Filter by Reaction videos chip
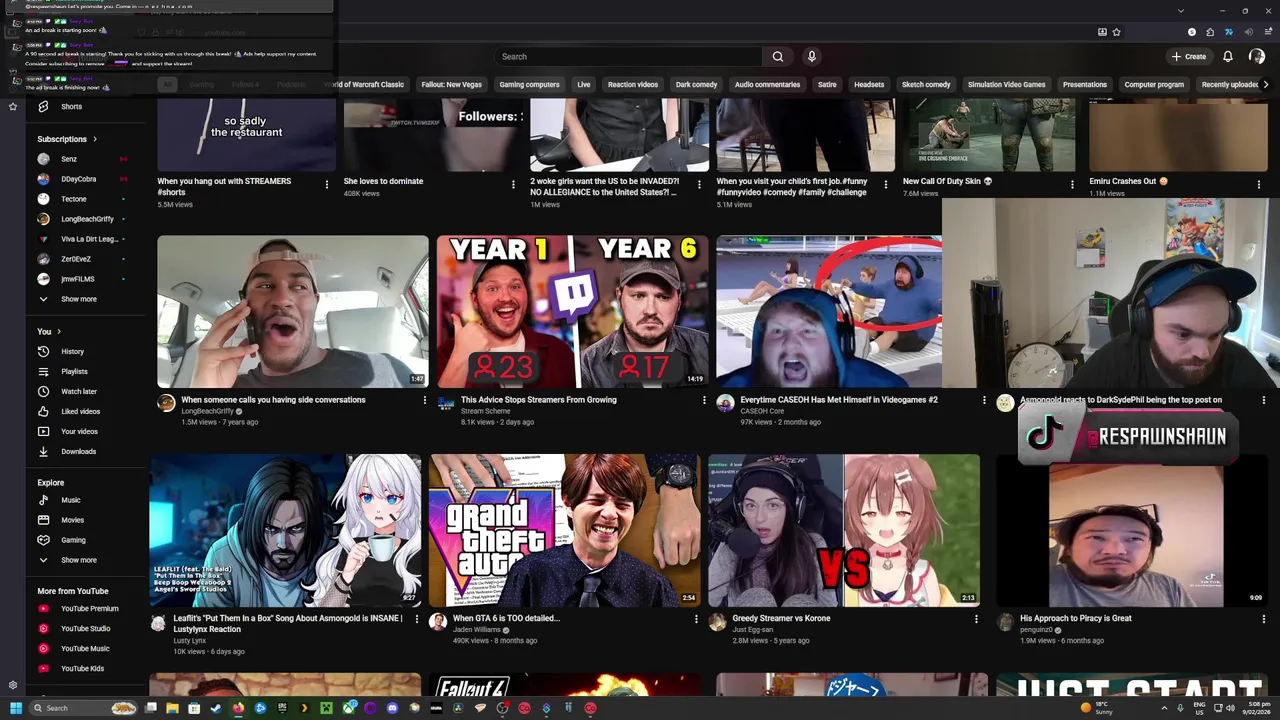Image resolution: width=1280 pixels, height=720 pixels. [633, 85]
